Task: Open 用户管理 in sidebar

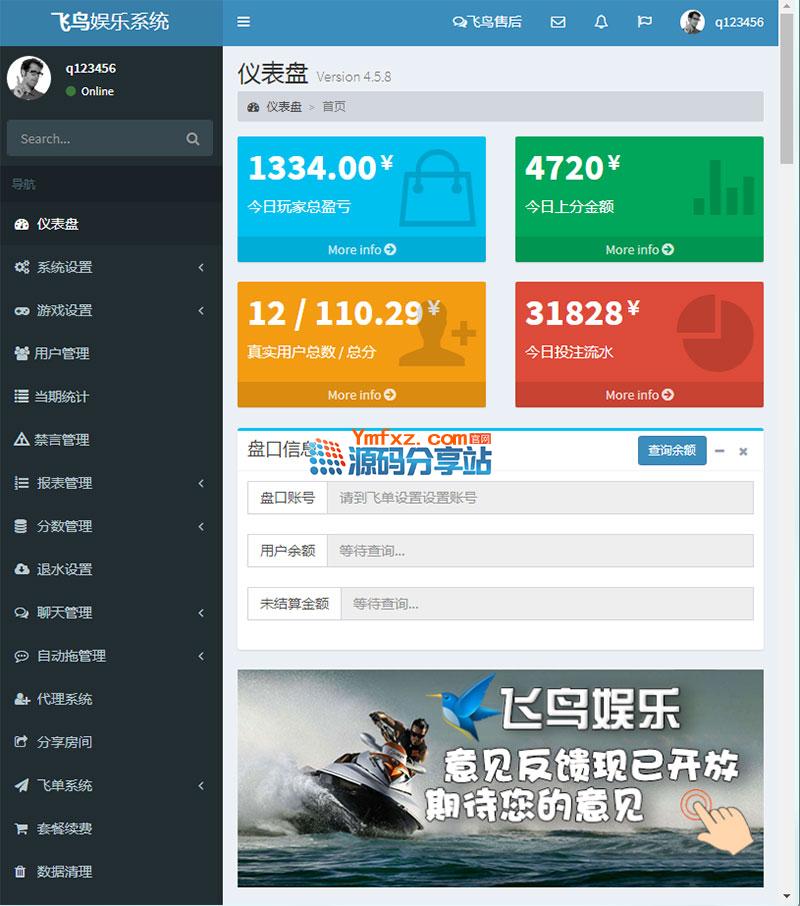Action: (61, 353)
